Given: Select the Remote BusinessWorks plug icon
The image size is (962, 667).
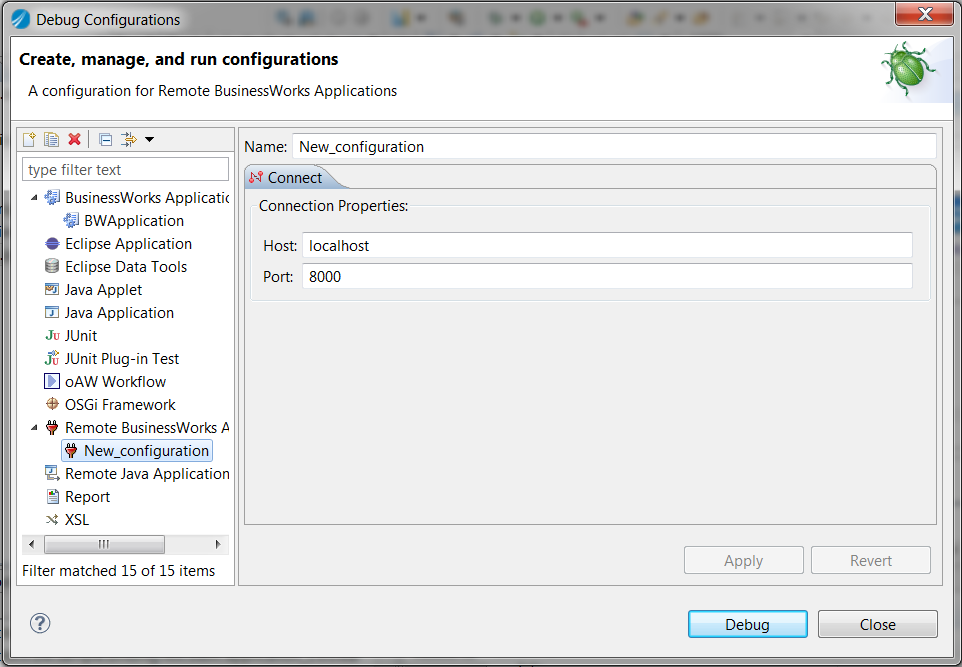Looking at the screenshot, I should coord(52,428).
